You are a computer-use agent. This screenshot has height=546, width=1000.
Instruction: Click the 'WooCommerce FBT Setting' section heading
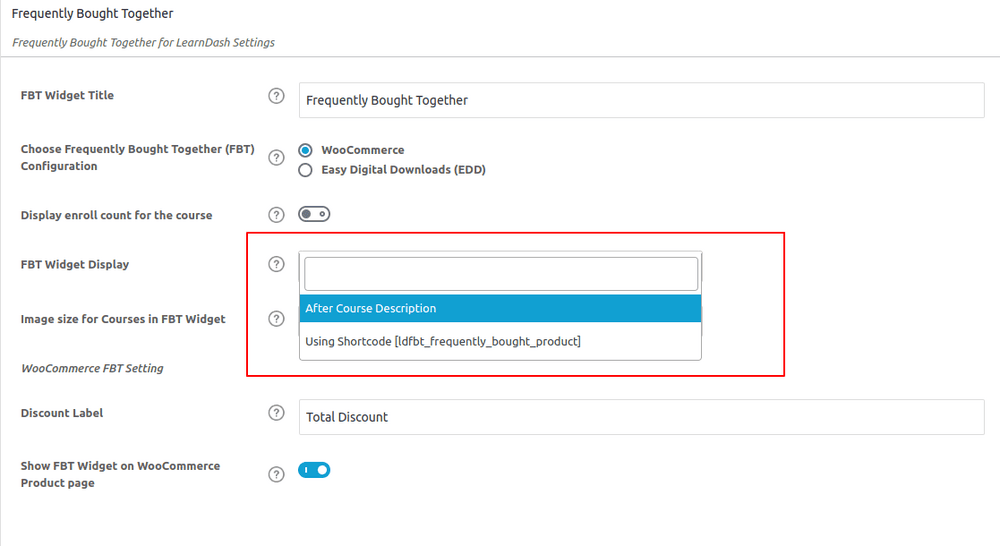click(92, 368)
